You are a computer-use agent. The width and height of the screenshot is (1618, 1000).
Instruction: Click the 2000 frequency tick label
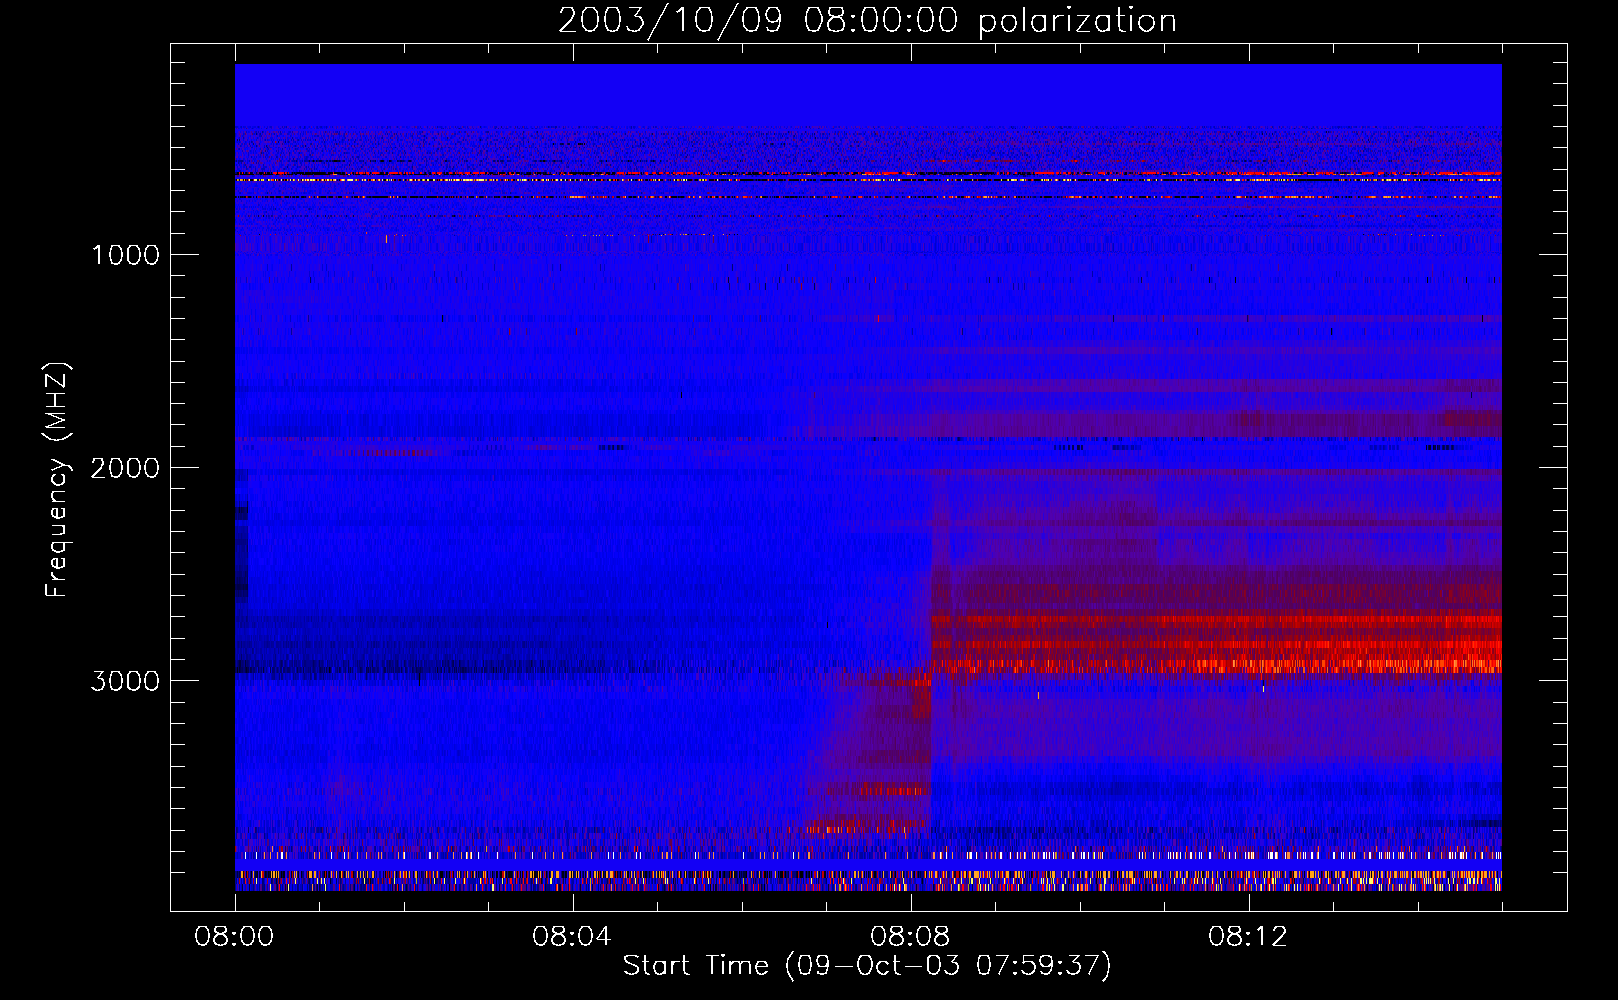[x=125, y=468]
